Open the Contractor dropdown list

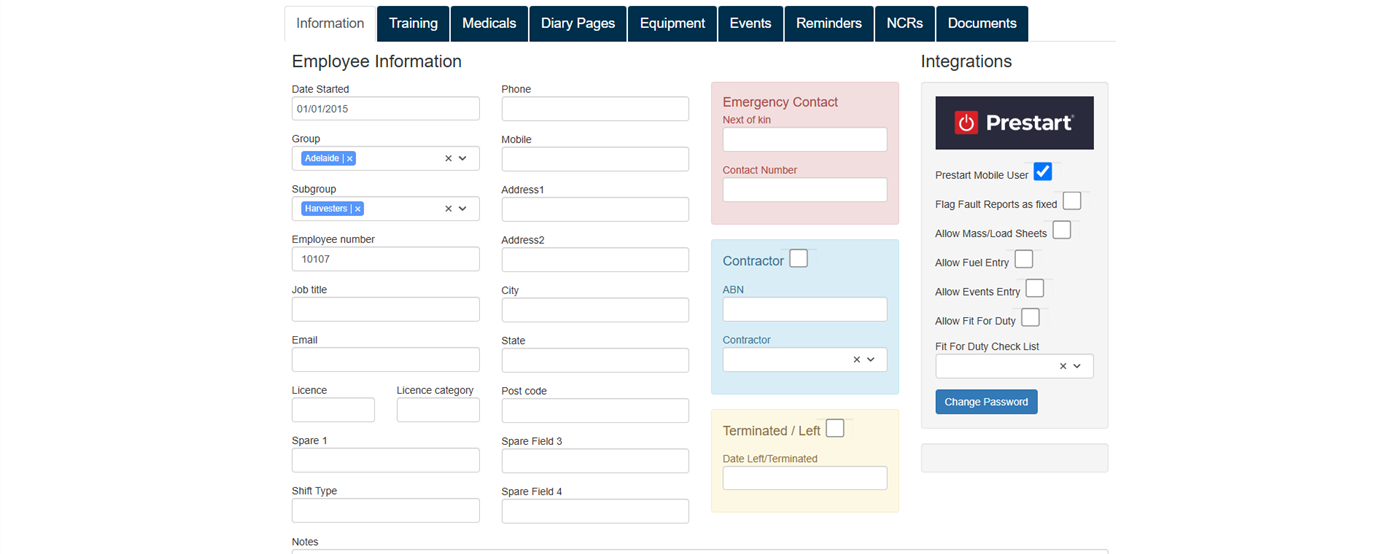[x=871, y=360]
